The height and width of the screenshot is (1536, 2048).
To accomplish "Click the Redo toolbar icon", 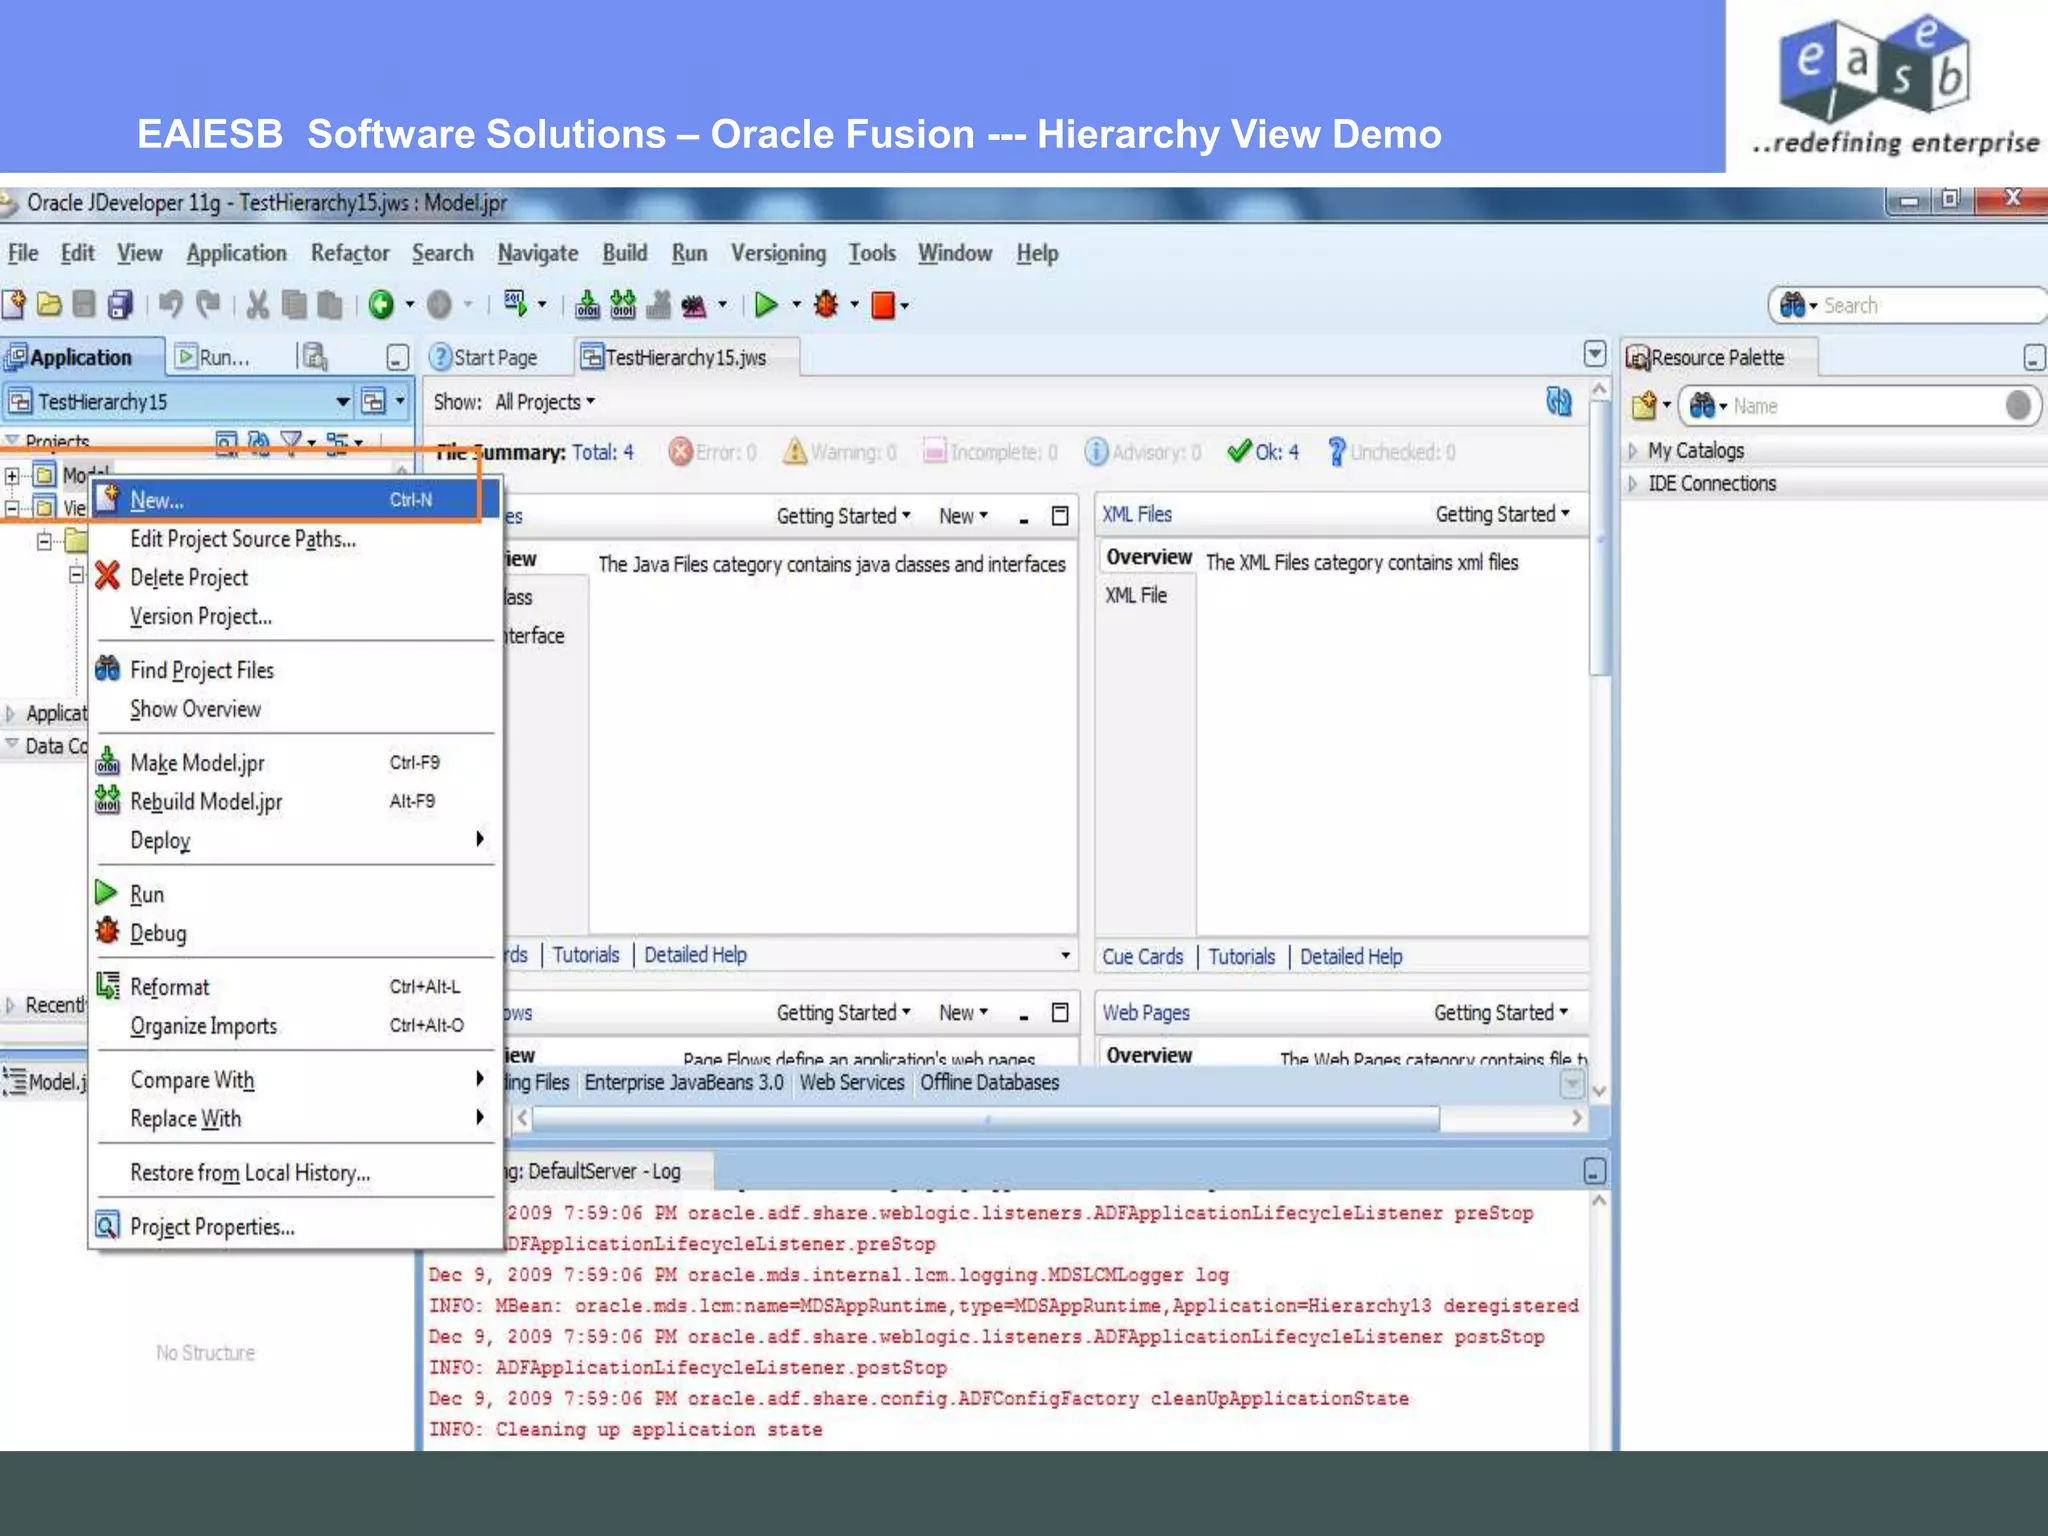I will [x=207, y=304].
